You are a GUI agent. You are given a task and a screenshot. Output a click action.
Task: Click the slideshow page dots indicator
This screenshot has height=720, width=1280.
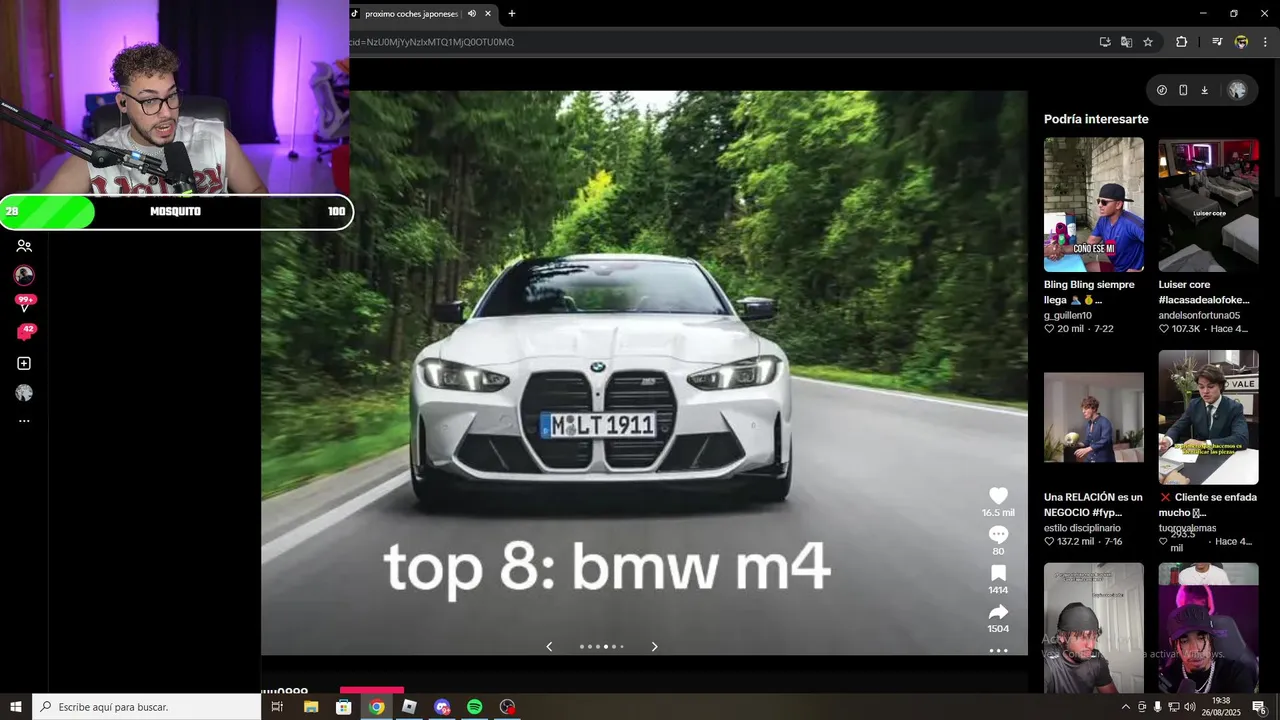[x=602, y=647]
